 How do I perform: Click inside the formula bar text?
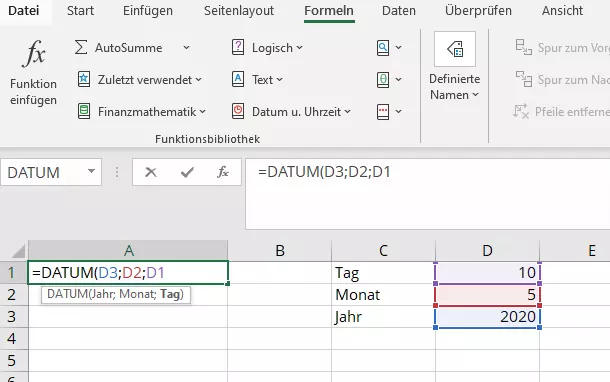point(324,172)
